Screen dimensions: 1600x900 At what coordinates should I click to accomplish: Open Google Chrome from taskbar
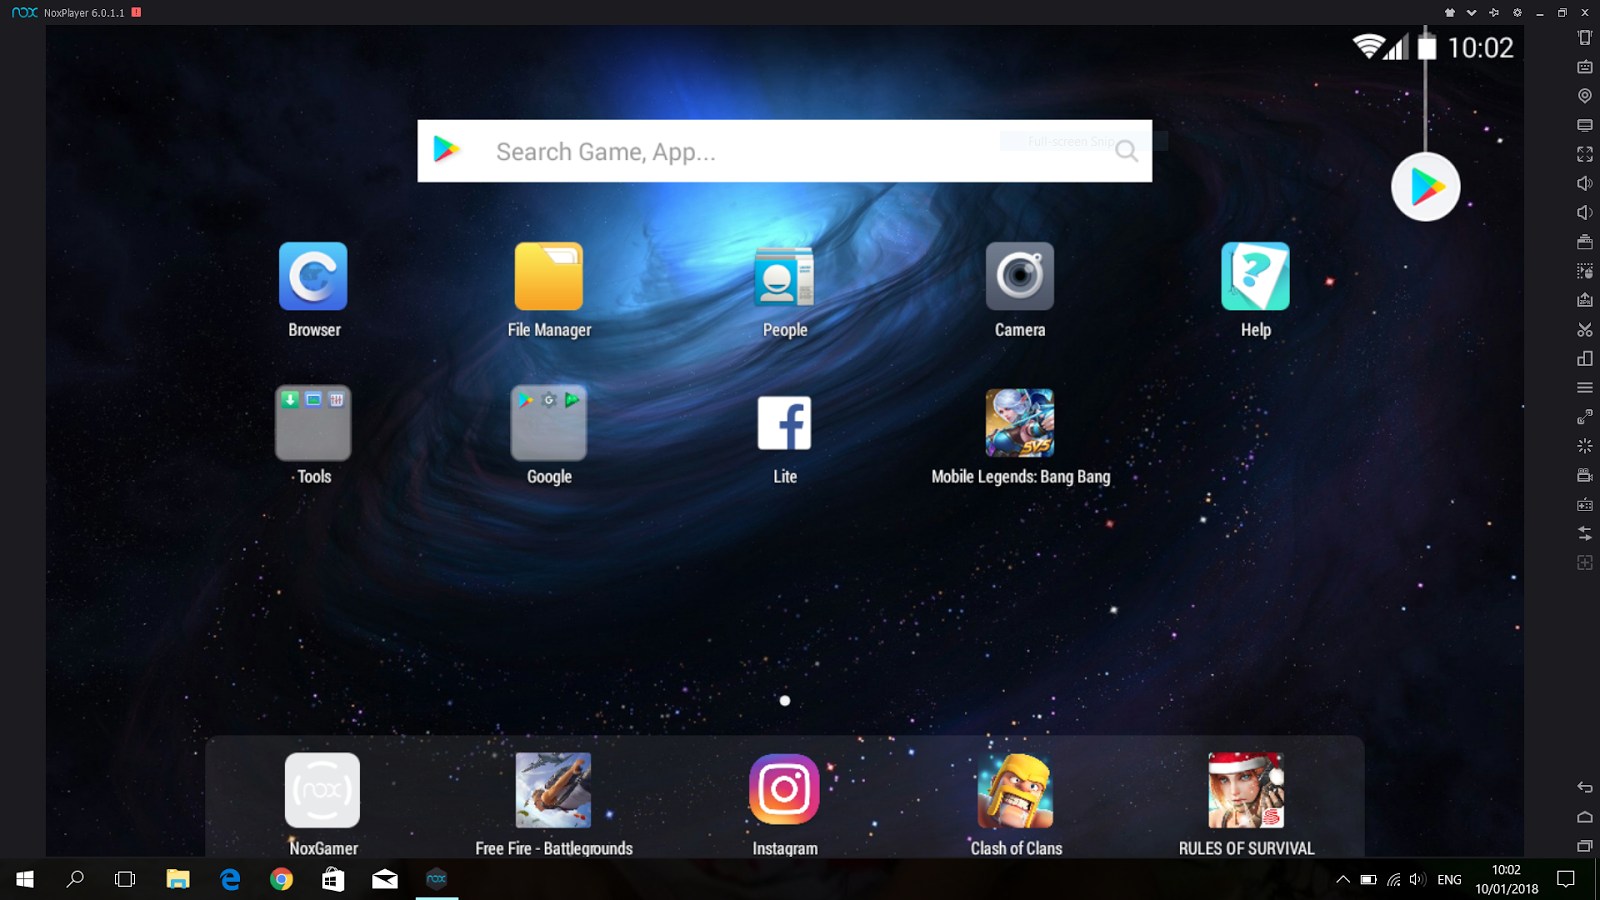tap(282, 879)
